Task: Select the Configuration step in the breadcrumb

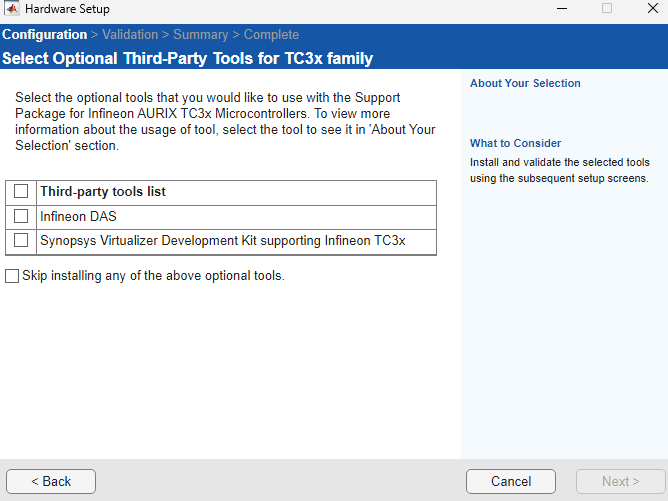Action: point(44,35)
